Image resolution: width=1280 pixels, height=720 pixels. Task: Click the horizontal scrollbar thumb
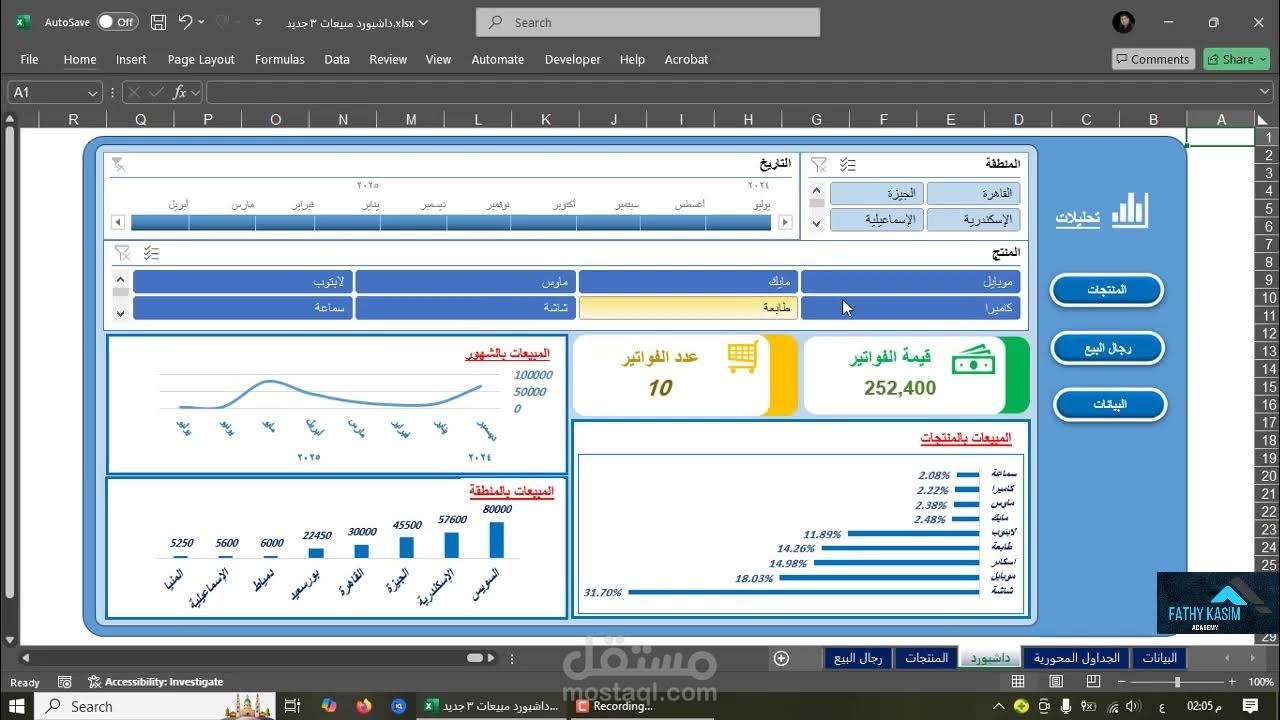(476, 658)
